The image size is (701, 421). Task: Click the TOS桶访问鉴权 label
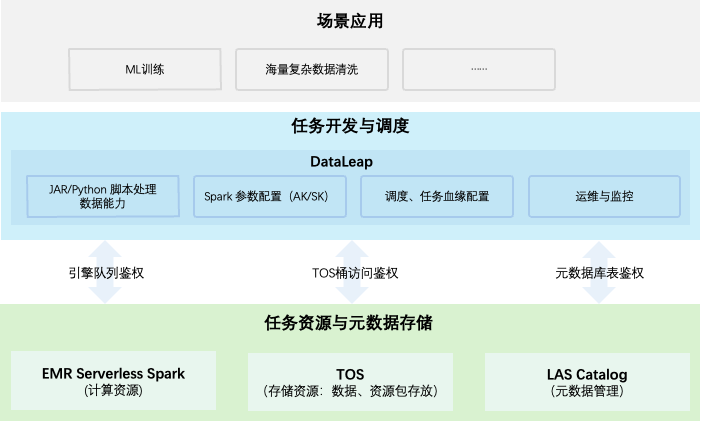pos(355,273)
